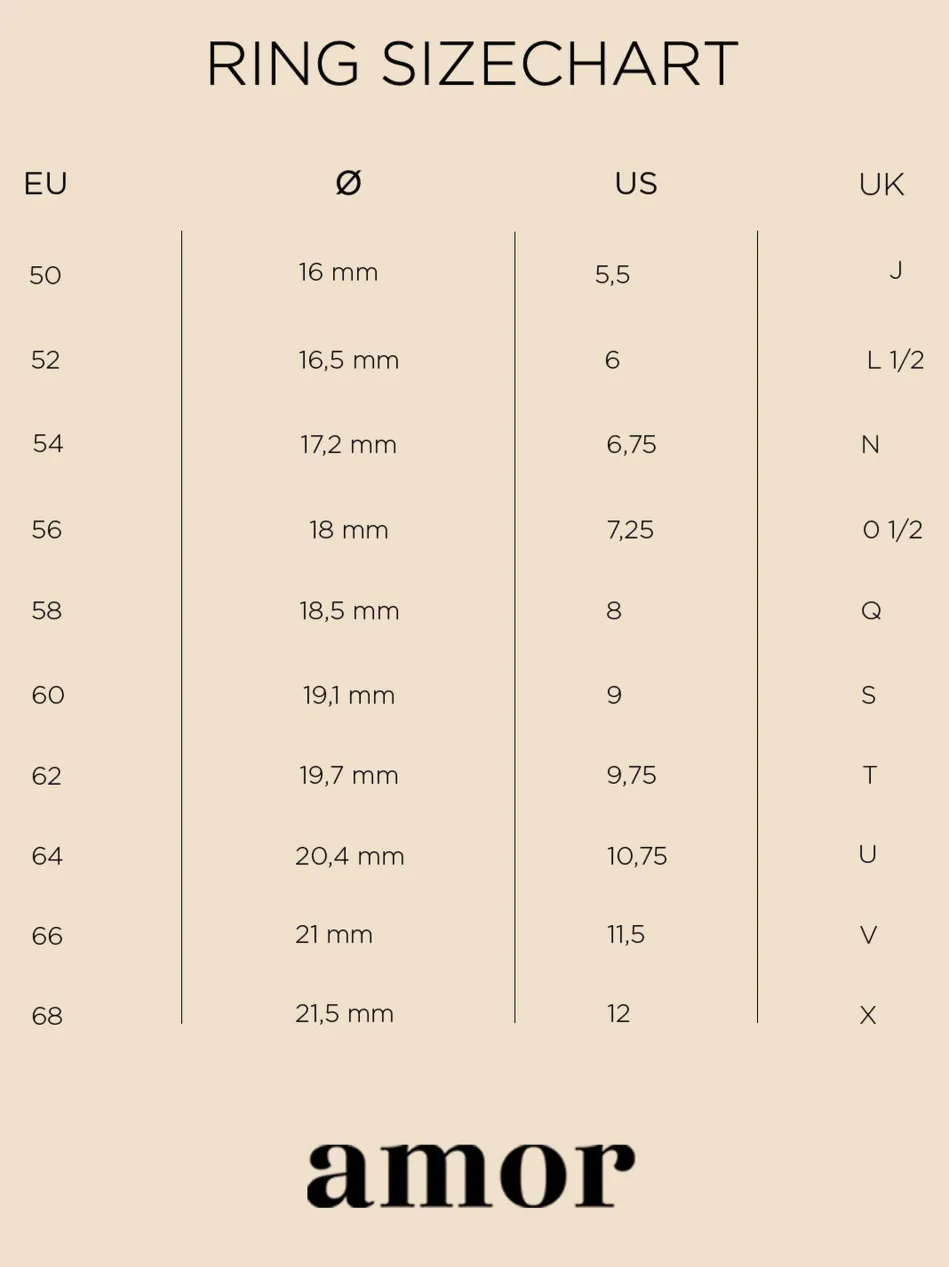Click EU size 66
The image size is (949, 1267).
(x=47, y=936)
